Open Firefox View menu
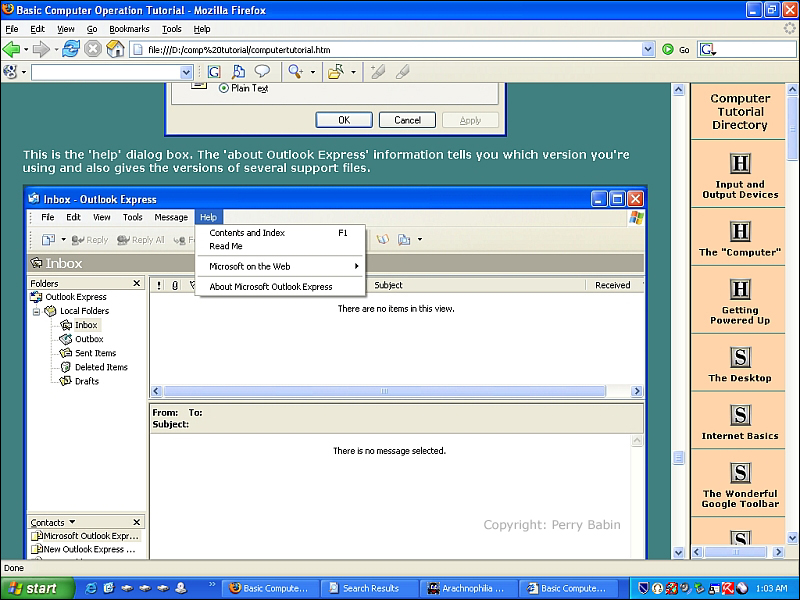Screen dimensions: 800x600 (x=65, y=29)
